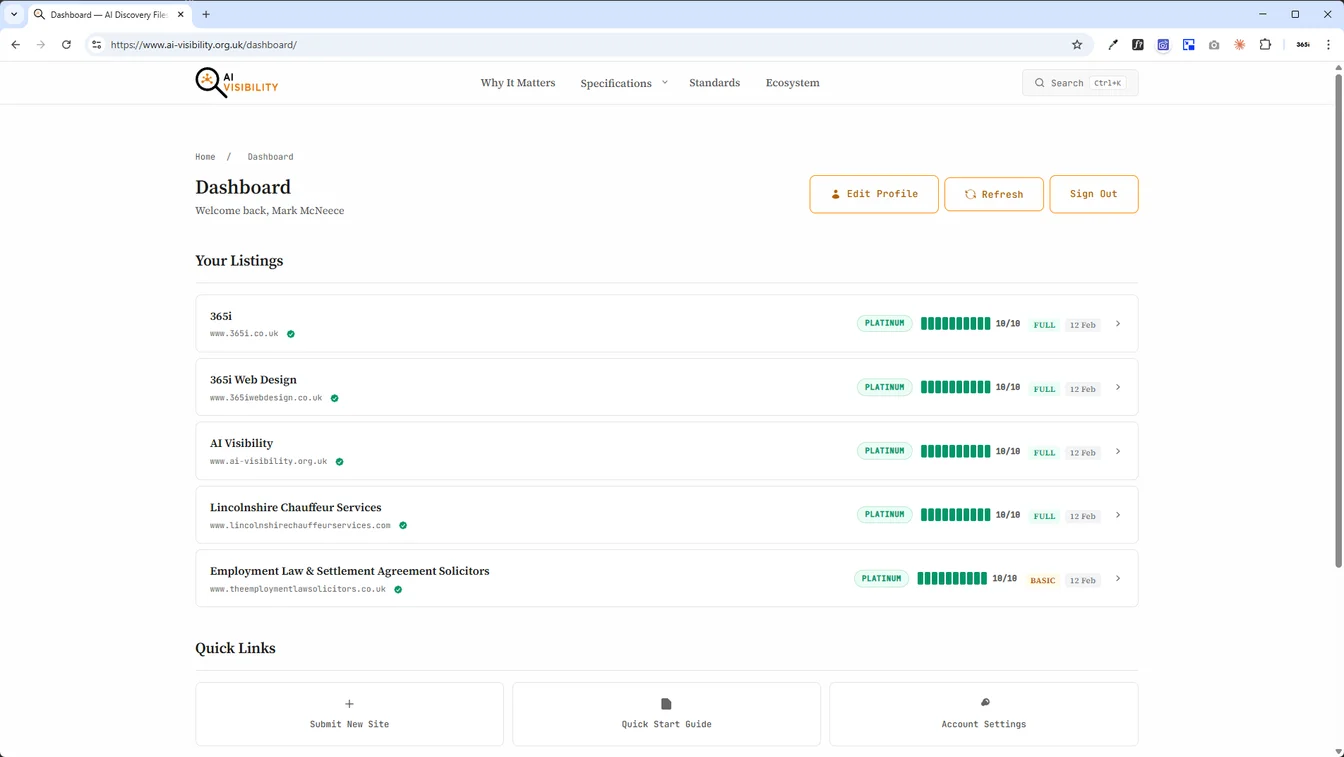View site information icon in address bar
1344x757 pixels.
coord(97,44)
